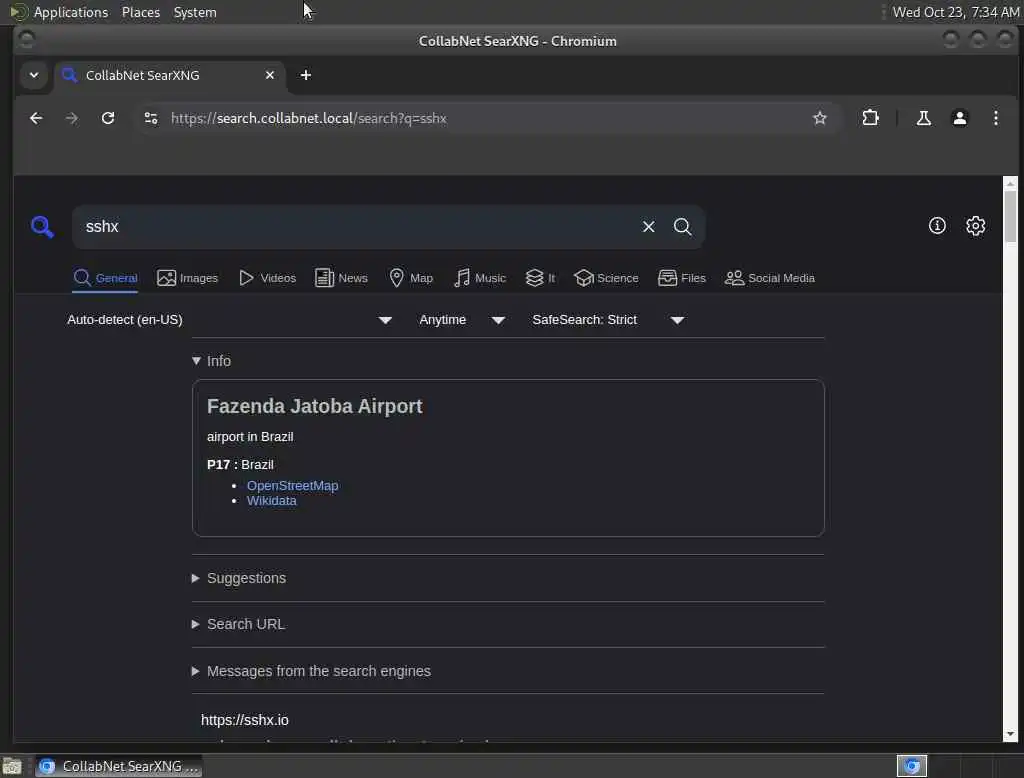Open the tab search dropdown chevron

(34, 75)
